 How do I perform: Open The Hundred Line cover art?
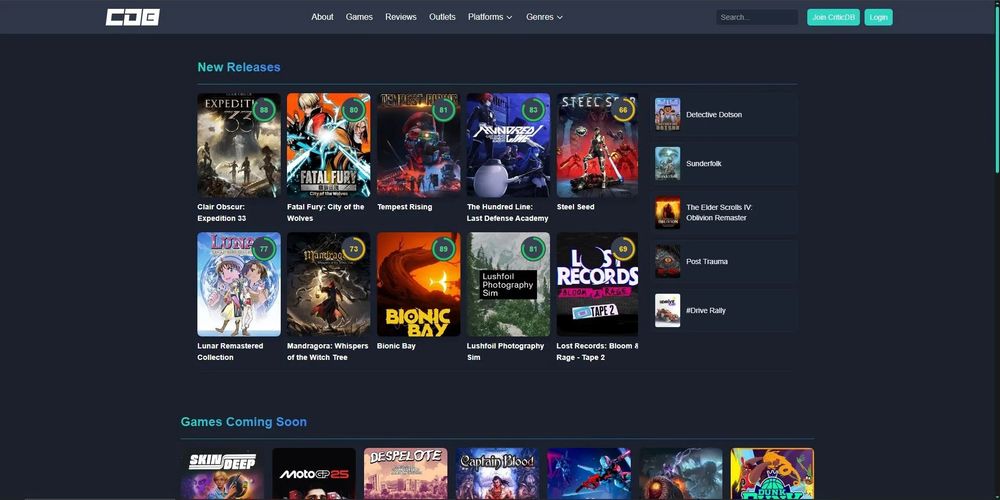(508, 145)
